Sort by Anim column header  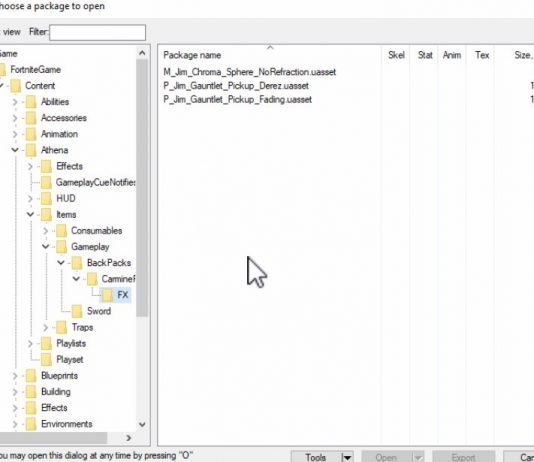click(x=452, y=55)
